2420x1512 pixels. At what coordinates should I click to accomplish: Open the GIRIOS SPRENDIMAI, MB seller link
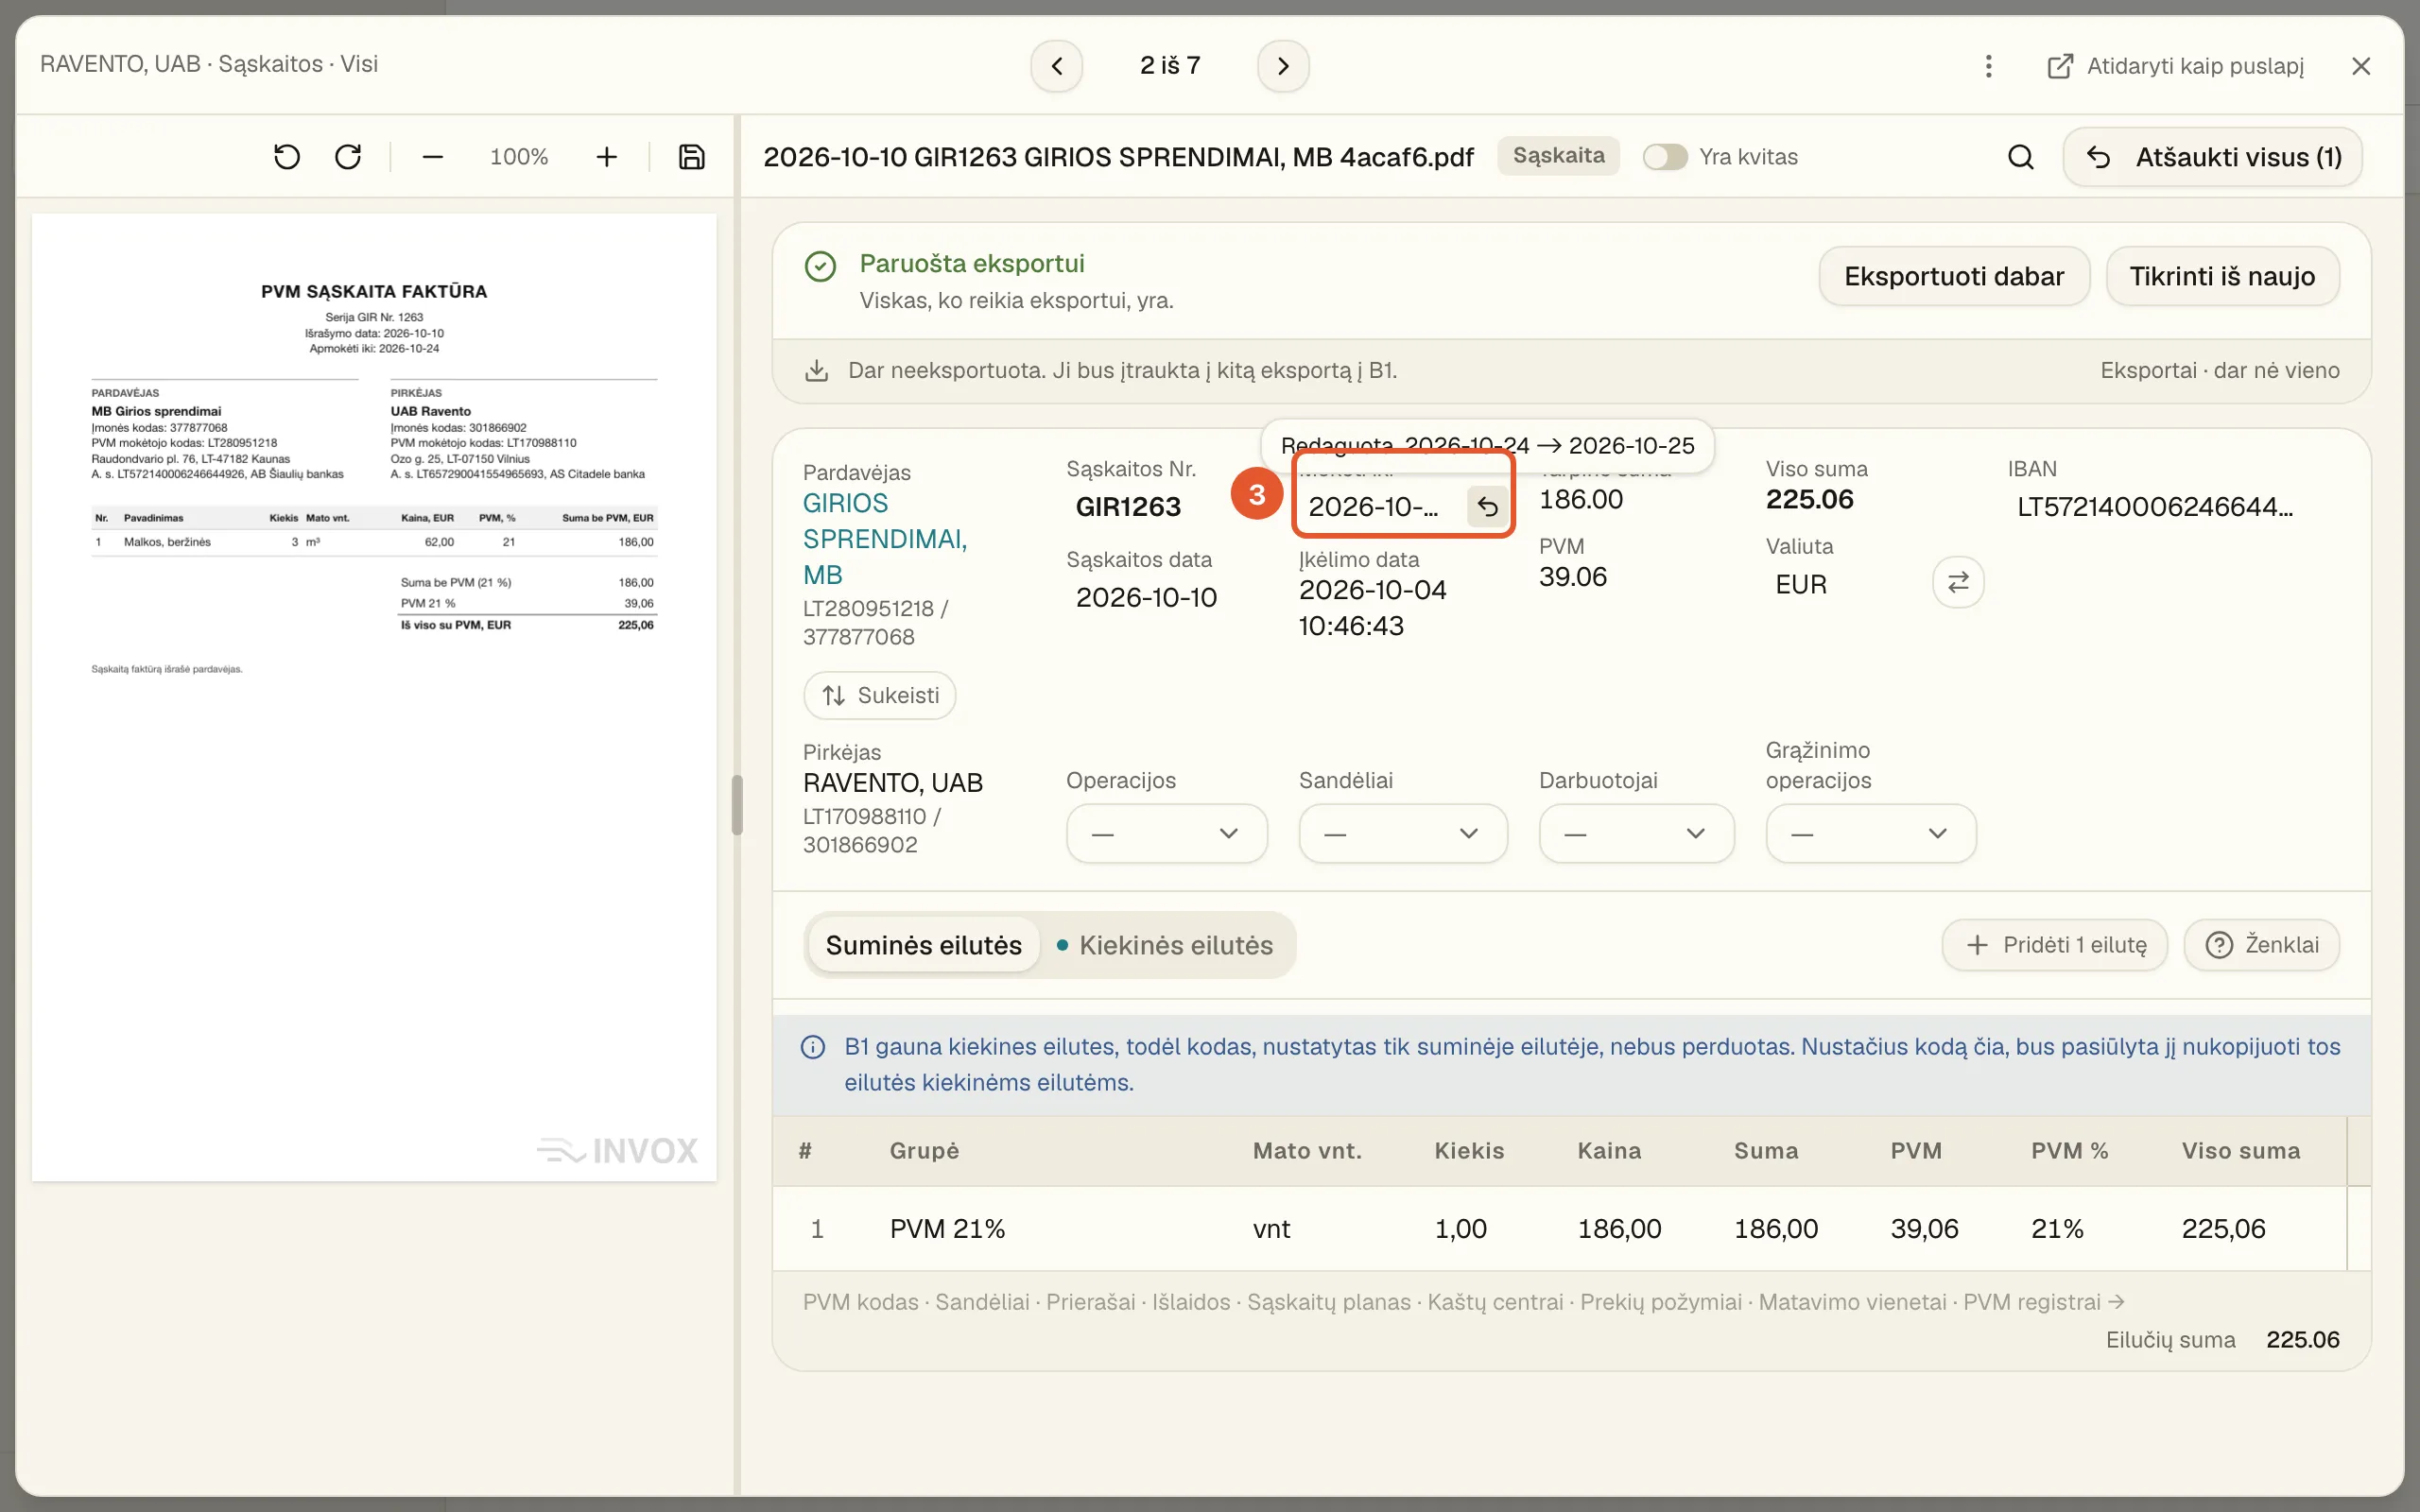(885, 539)
